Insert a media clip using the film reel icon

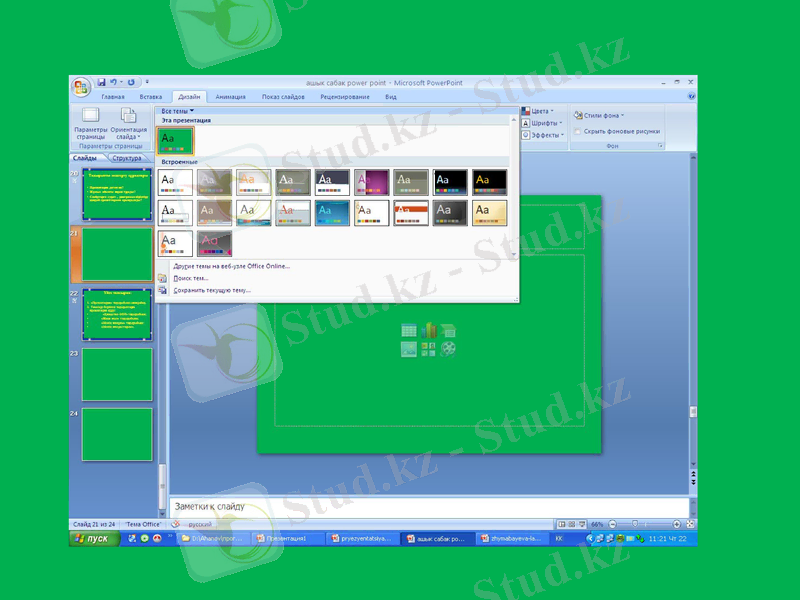448,348
